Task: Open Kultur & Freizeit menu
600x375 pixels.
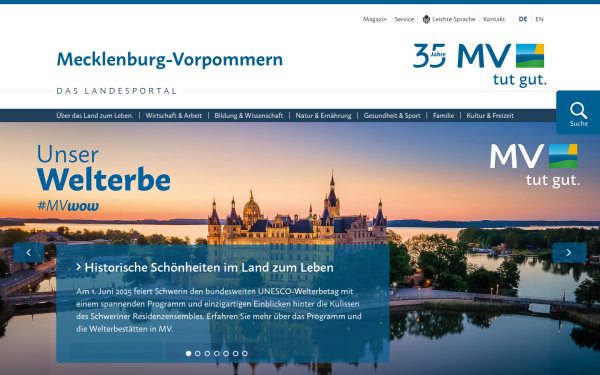Action: click(490, 116)
